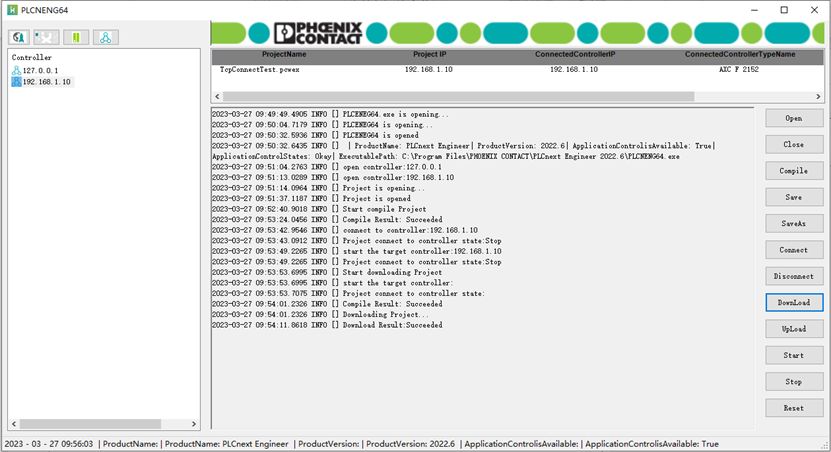Click the DownLoad button

(x=793, y=302)
